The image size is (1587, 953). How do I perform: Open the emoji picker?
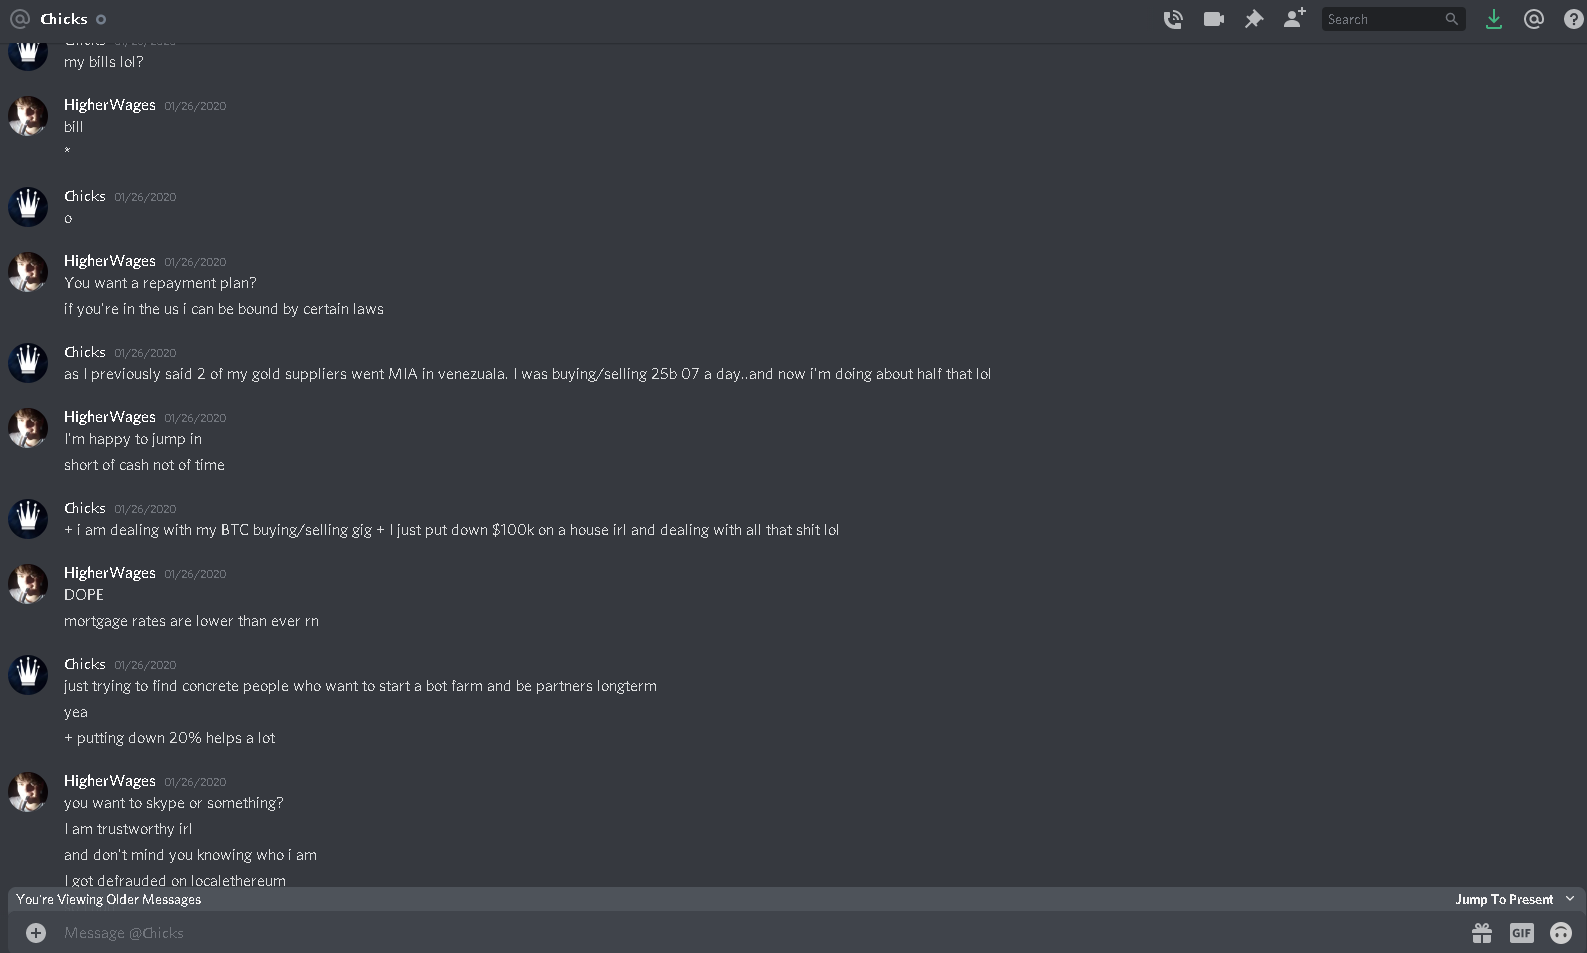pos(1560,933)
